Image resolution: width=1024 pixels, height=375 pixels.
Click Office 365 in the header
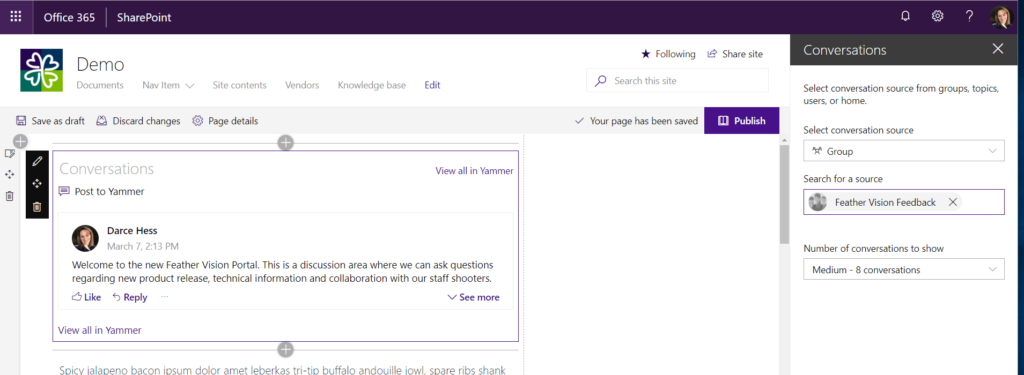tap(69, 18)
